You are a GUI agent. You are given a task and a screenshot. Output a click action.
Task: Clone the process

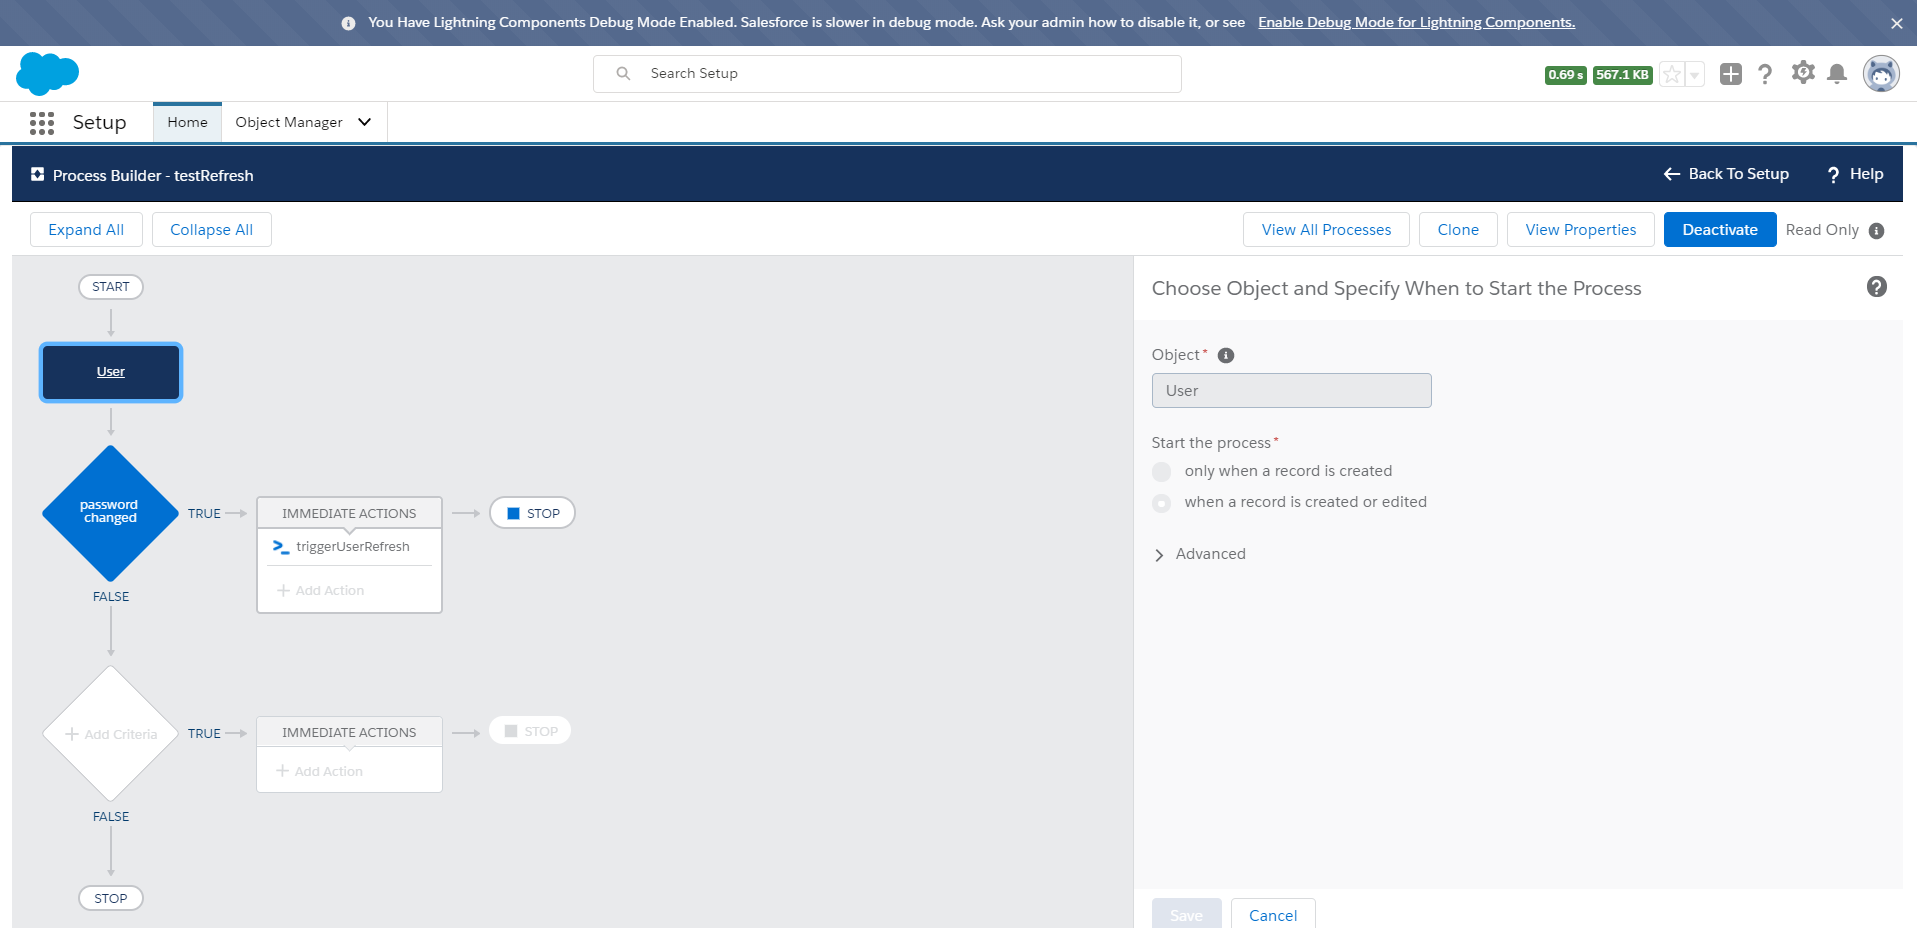[1458, 229]
